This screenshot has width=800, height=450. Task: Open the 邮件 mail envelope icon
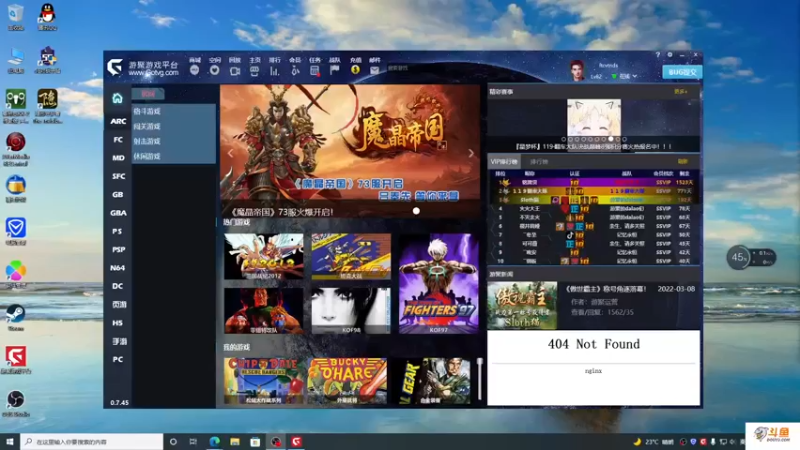[374, 70]
